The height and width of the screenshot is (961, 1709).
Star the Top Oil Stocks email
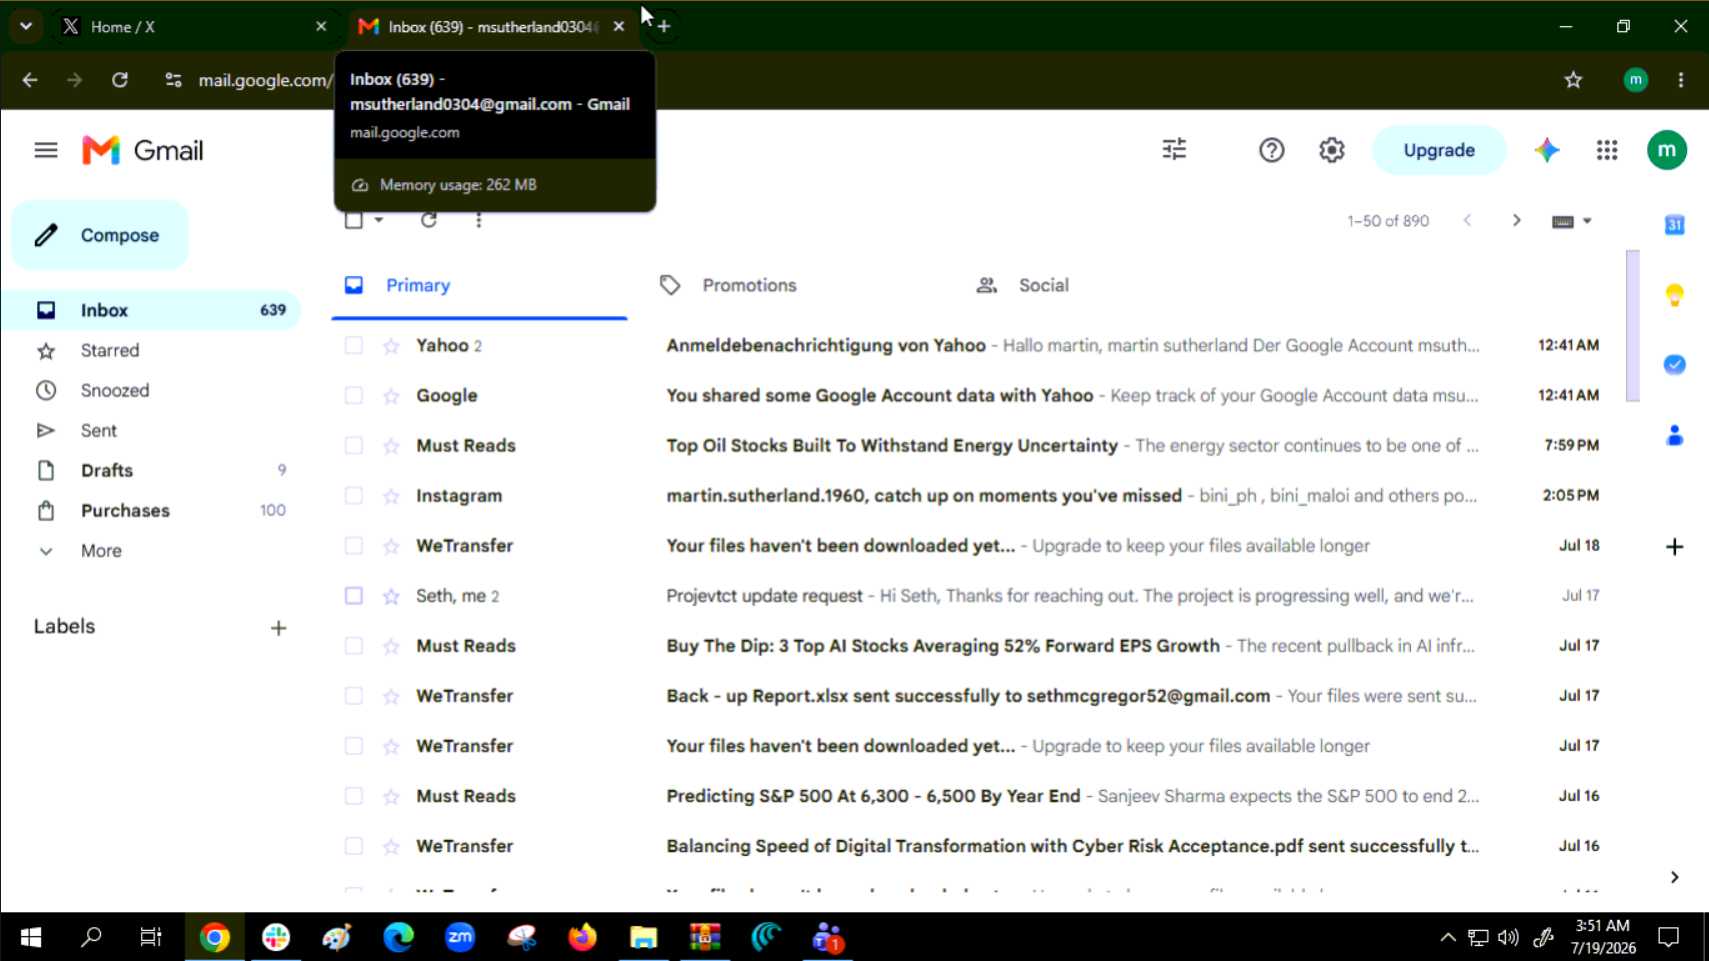pos(391,446)
